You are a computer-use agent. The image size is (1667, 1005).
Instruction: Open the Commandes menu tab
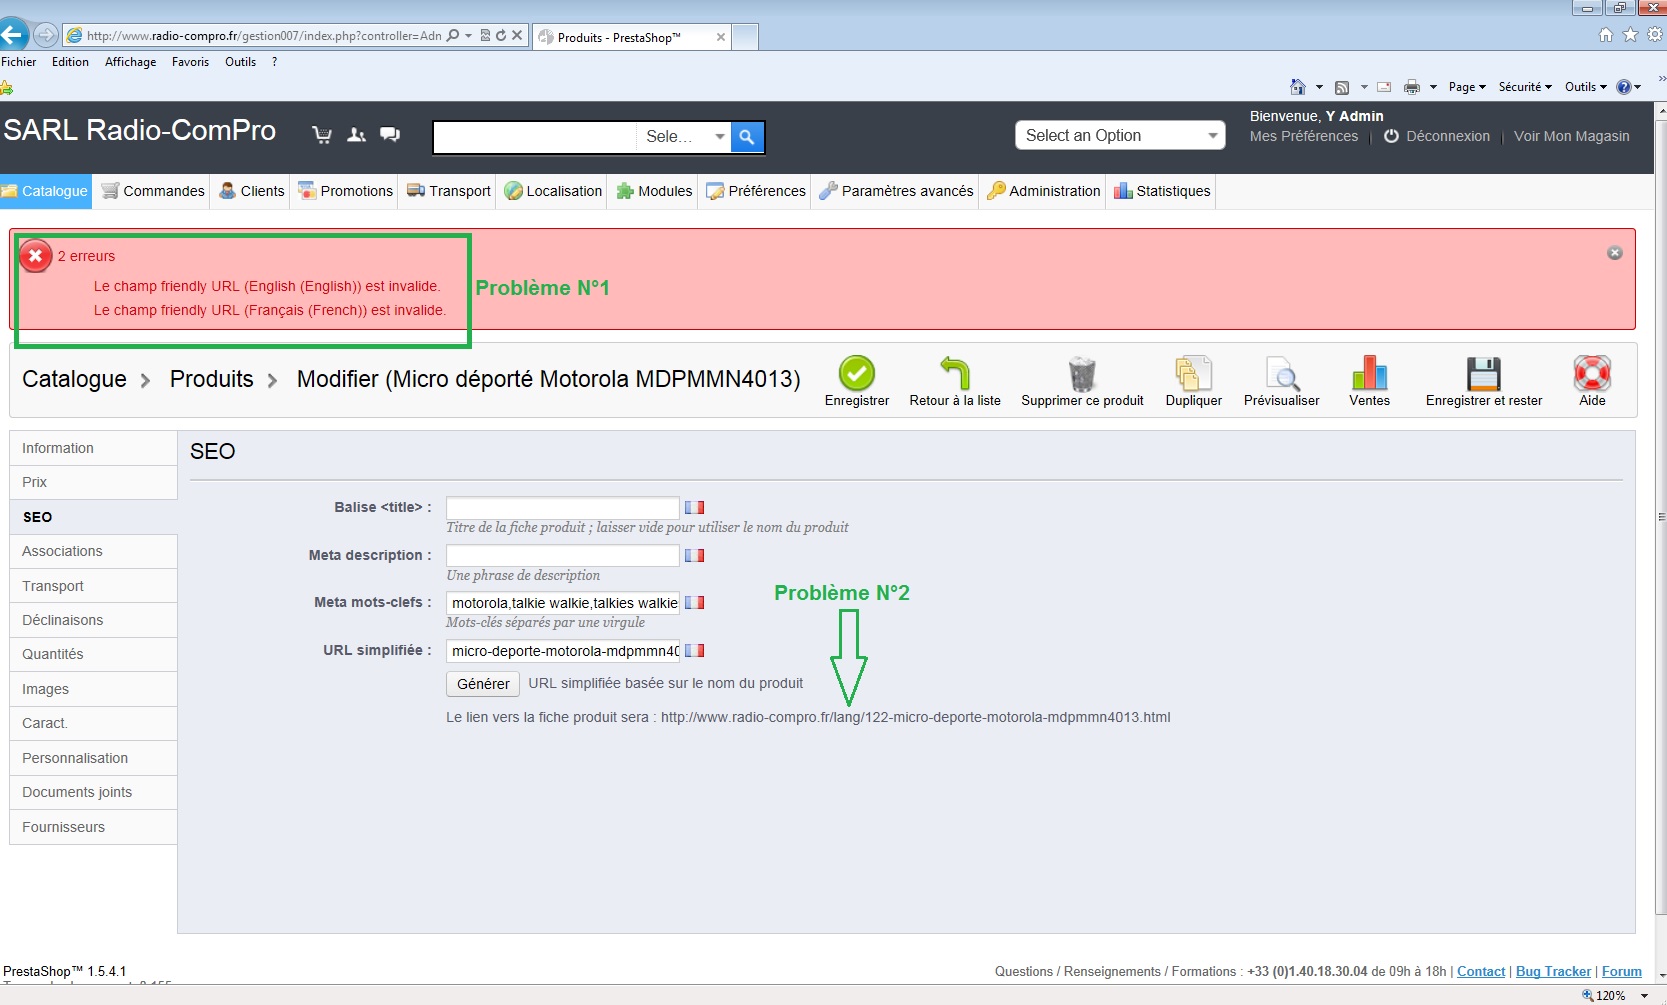click(153, 191)
